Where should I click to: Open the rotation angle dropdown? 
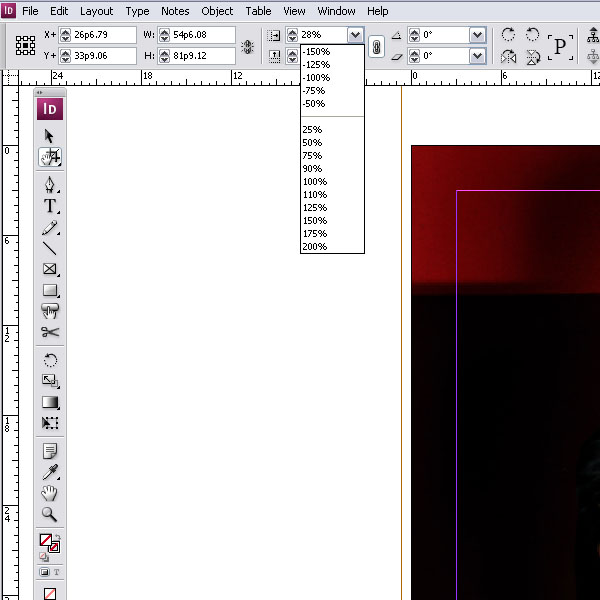point(477,35)
